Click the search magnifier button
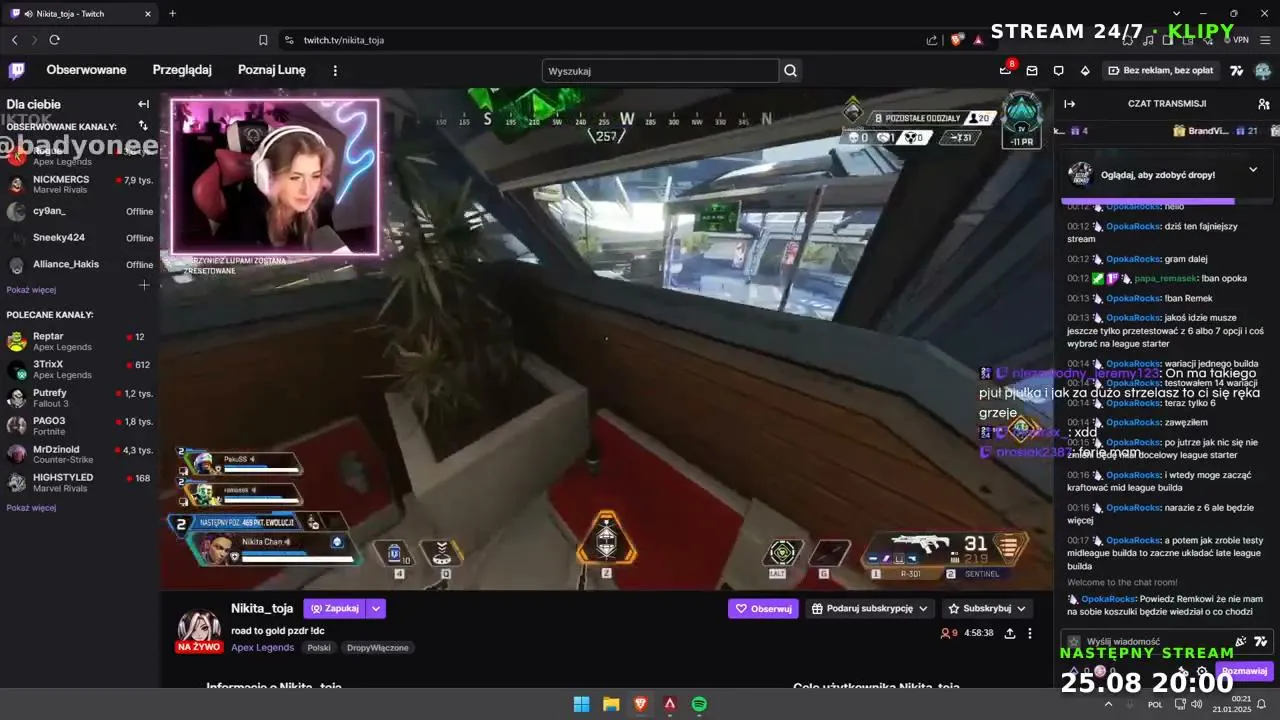 point(791,71)
